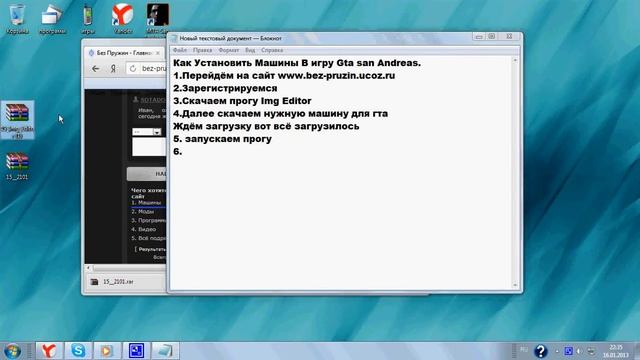Click the white text box on the website
This screenshot has height=360, width=640.
149,147
